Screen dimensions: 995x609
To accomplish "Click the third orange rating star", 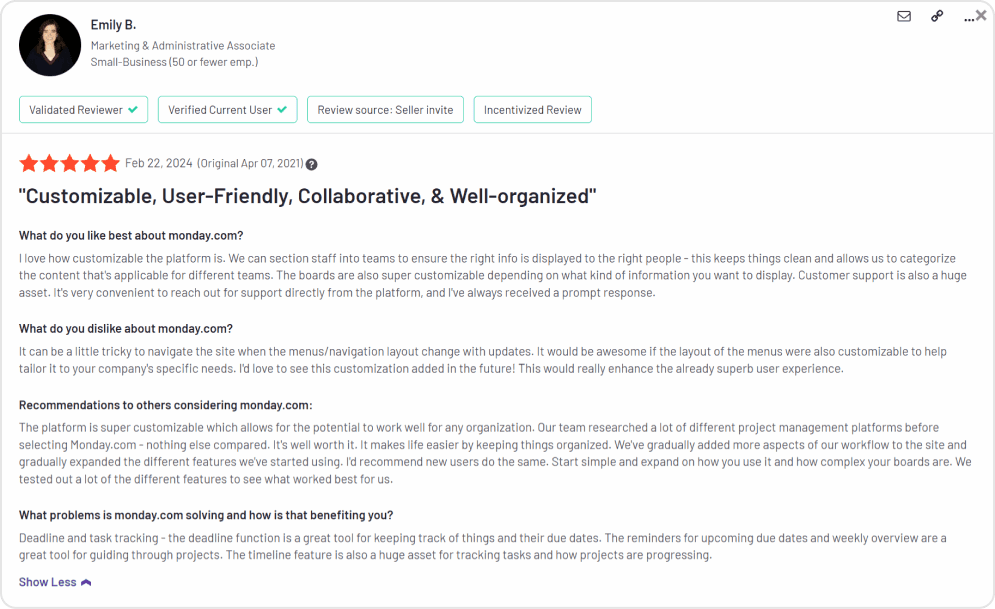I will (69, 163).
